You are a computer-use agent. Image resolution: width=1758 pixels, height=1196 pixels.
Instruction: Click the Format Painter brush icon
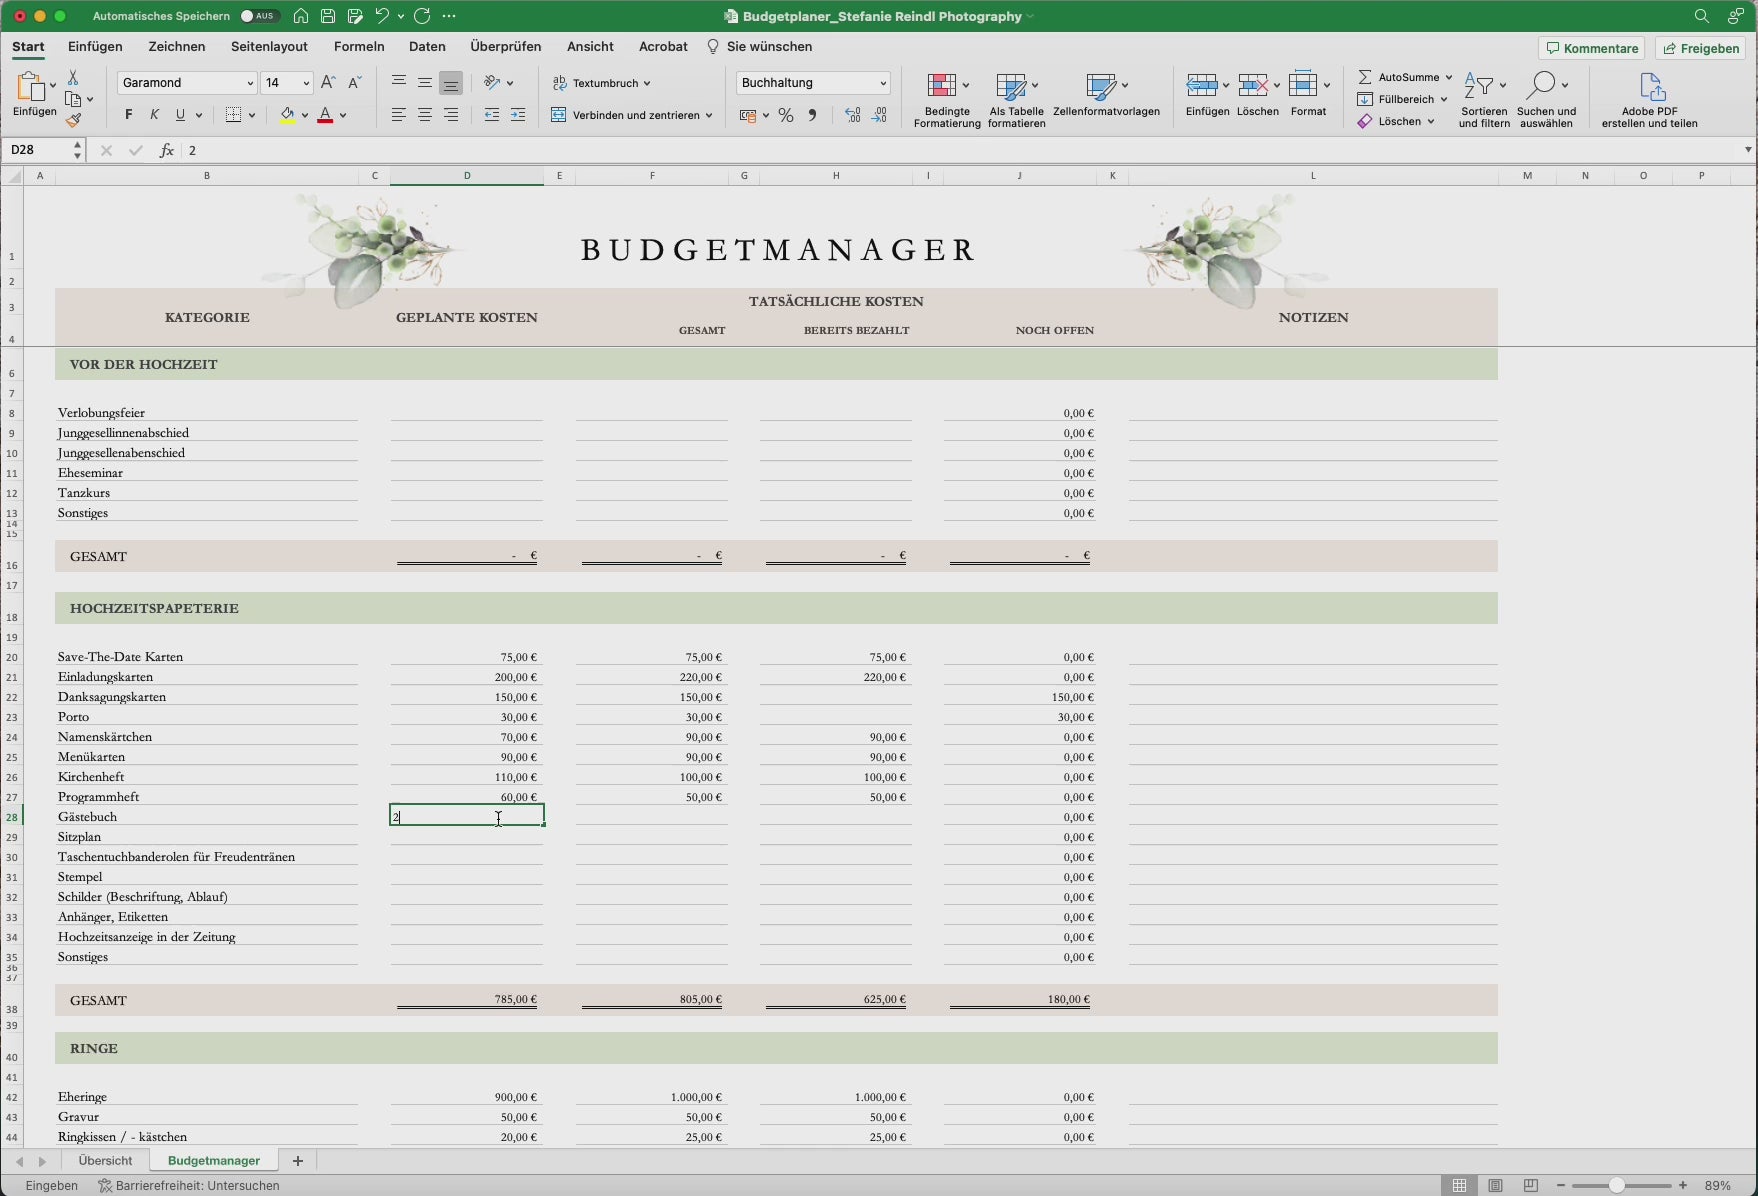point(74,121)
